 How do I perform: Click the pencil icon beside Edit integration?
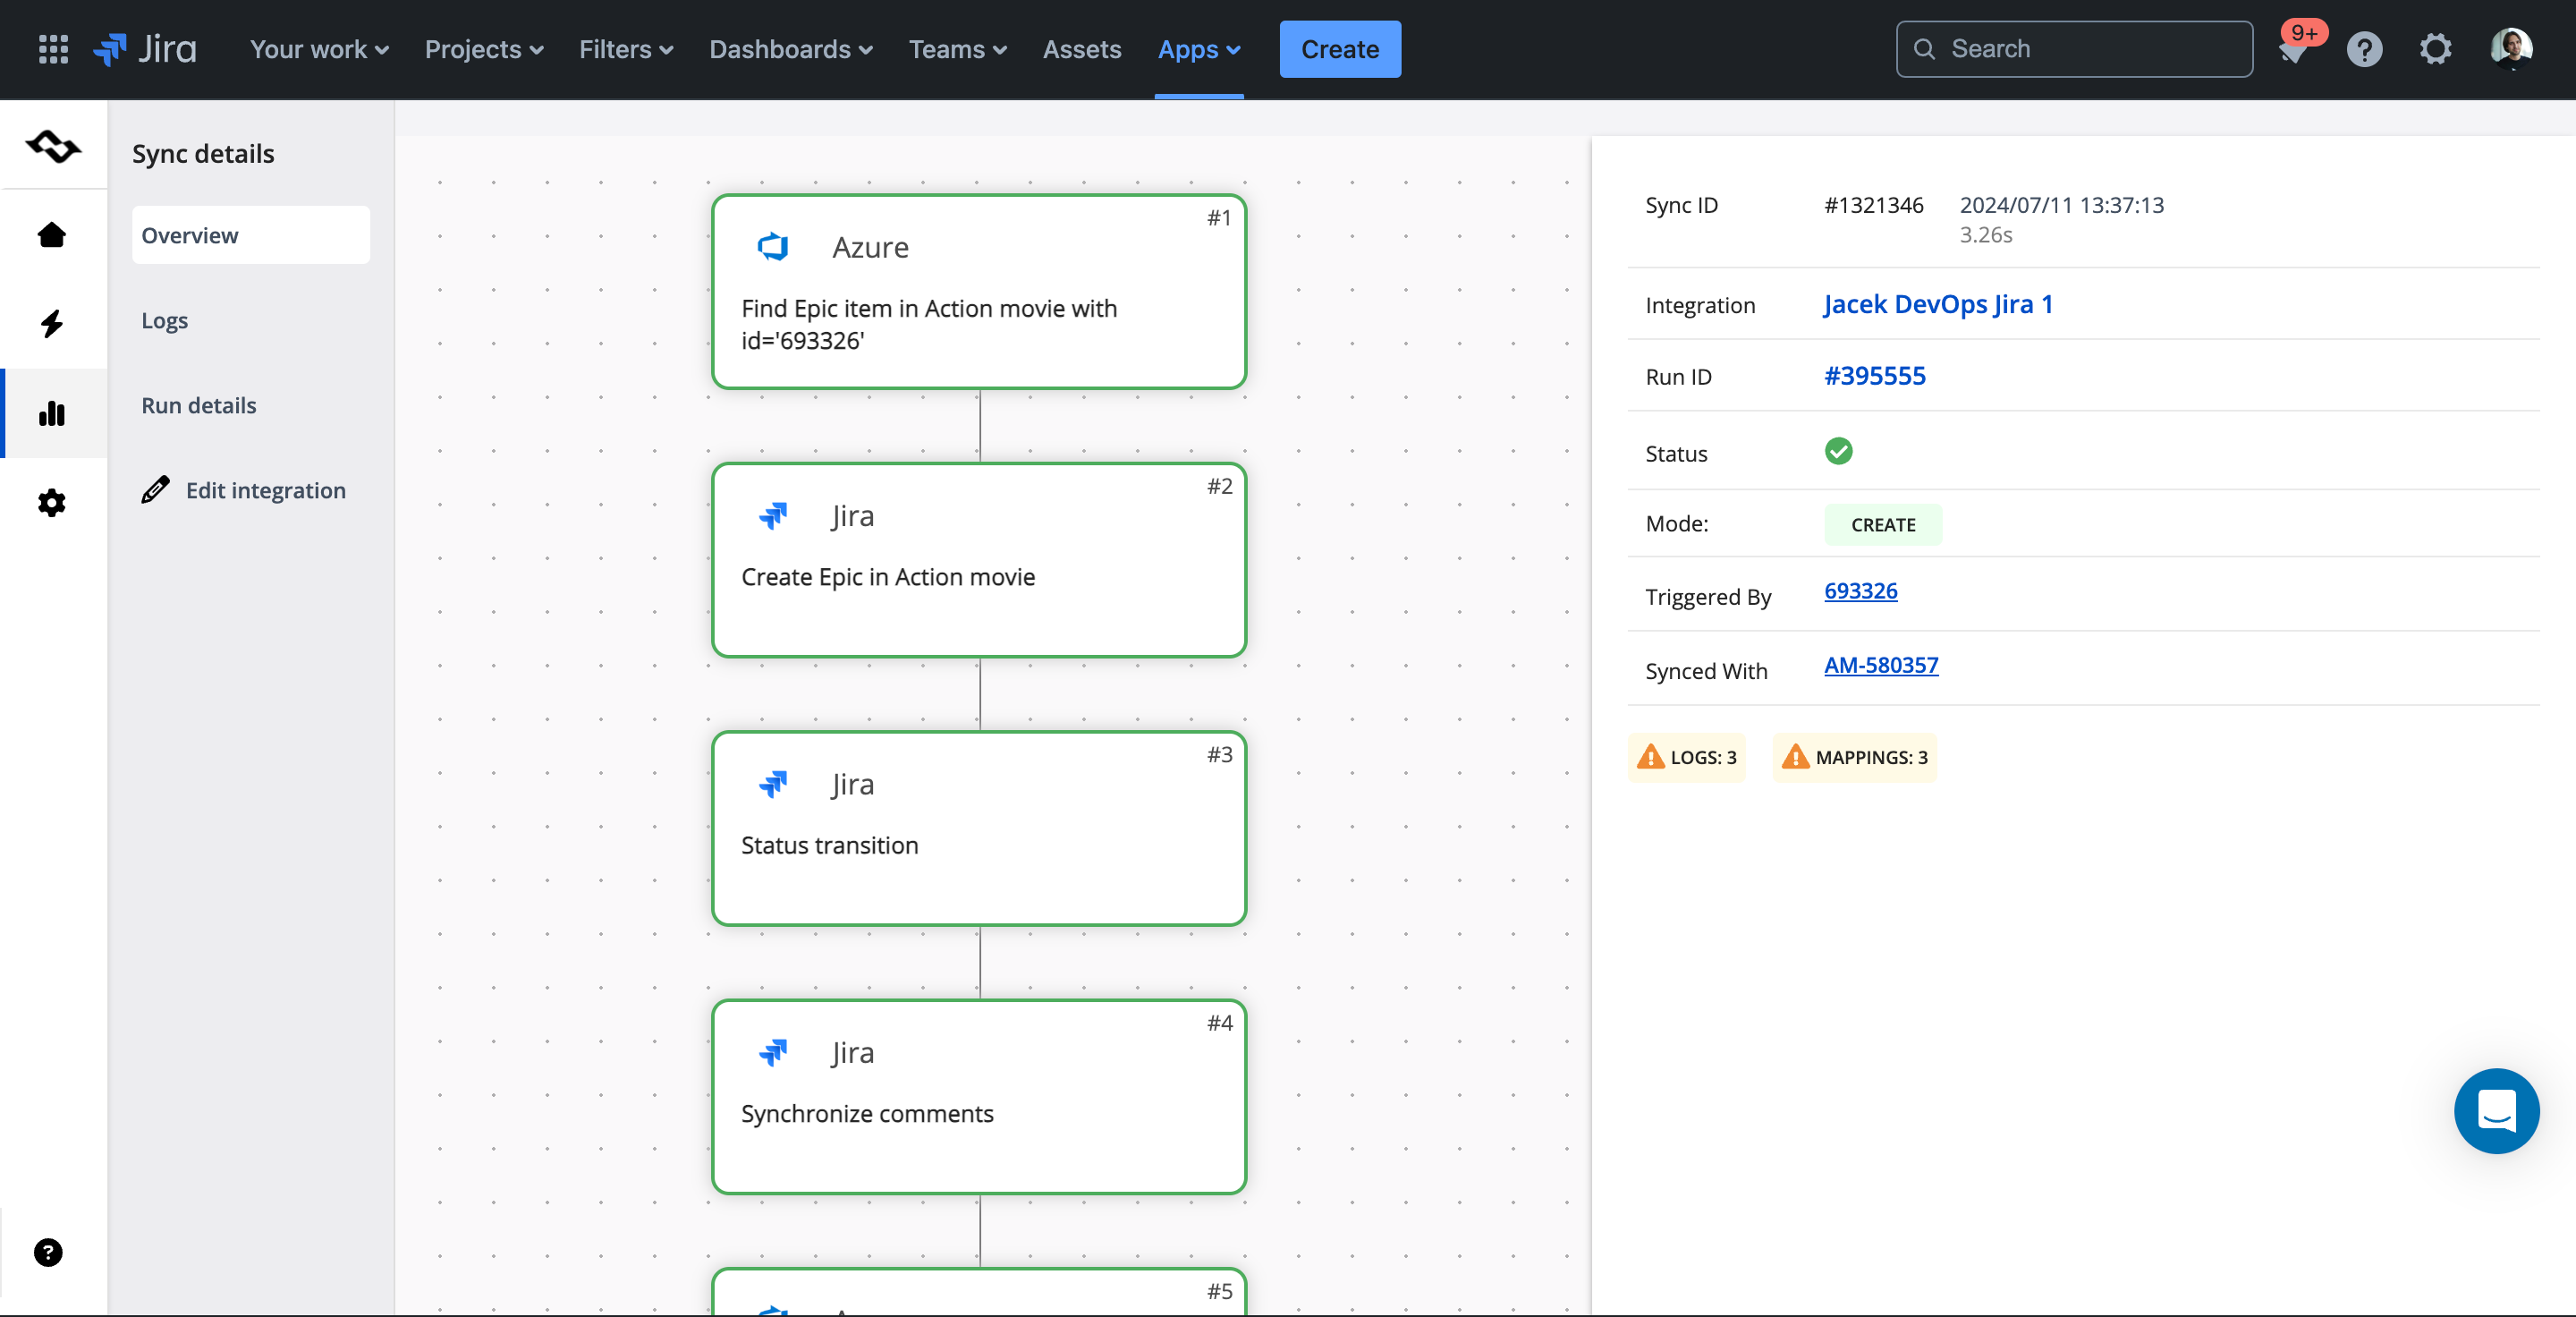tap(155, 490)
